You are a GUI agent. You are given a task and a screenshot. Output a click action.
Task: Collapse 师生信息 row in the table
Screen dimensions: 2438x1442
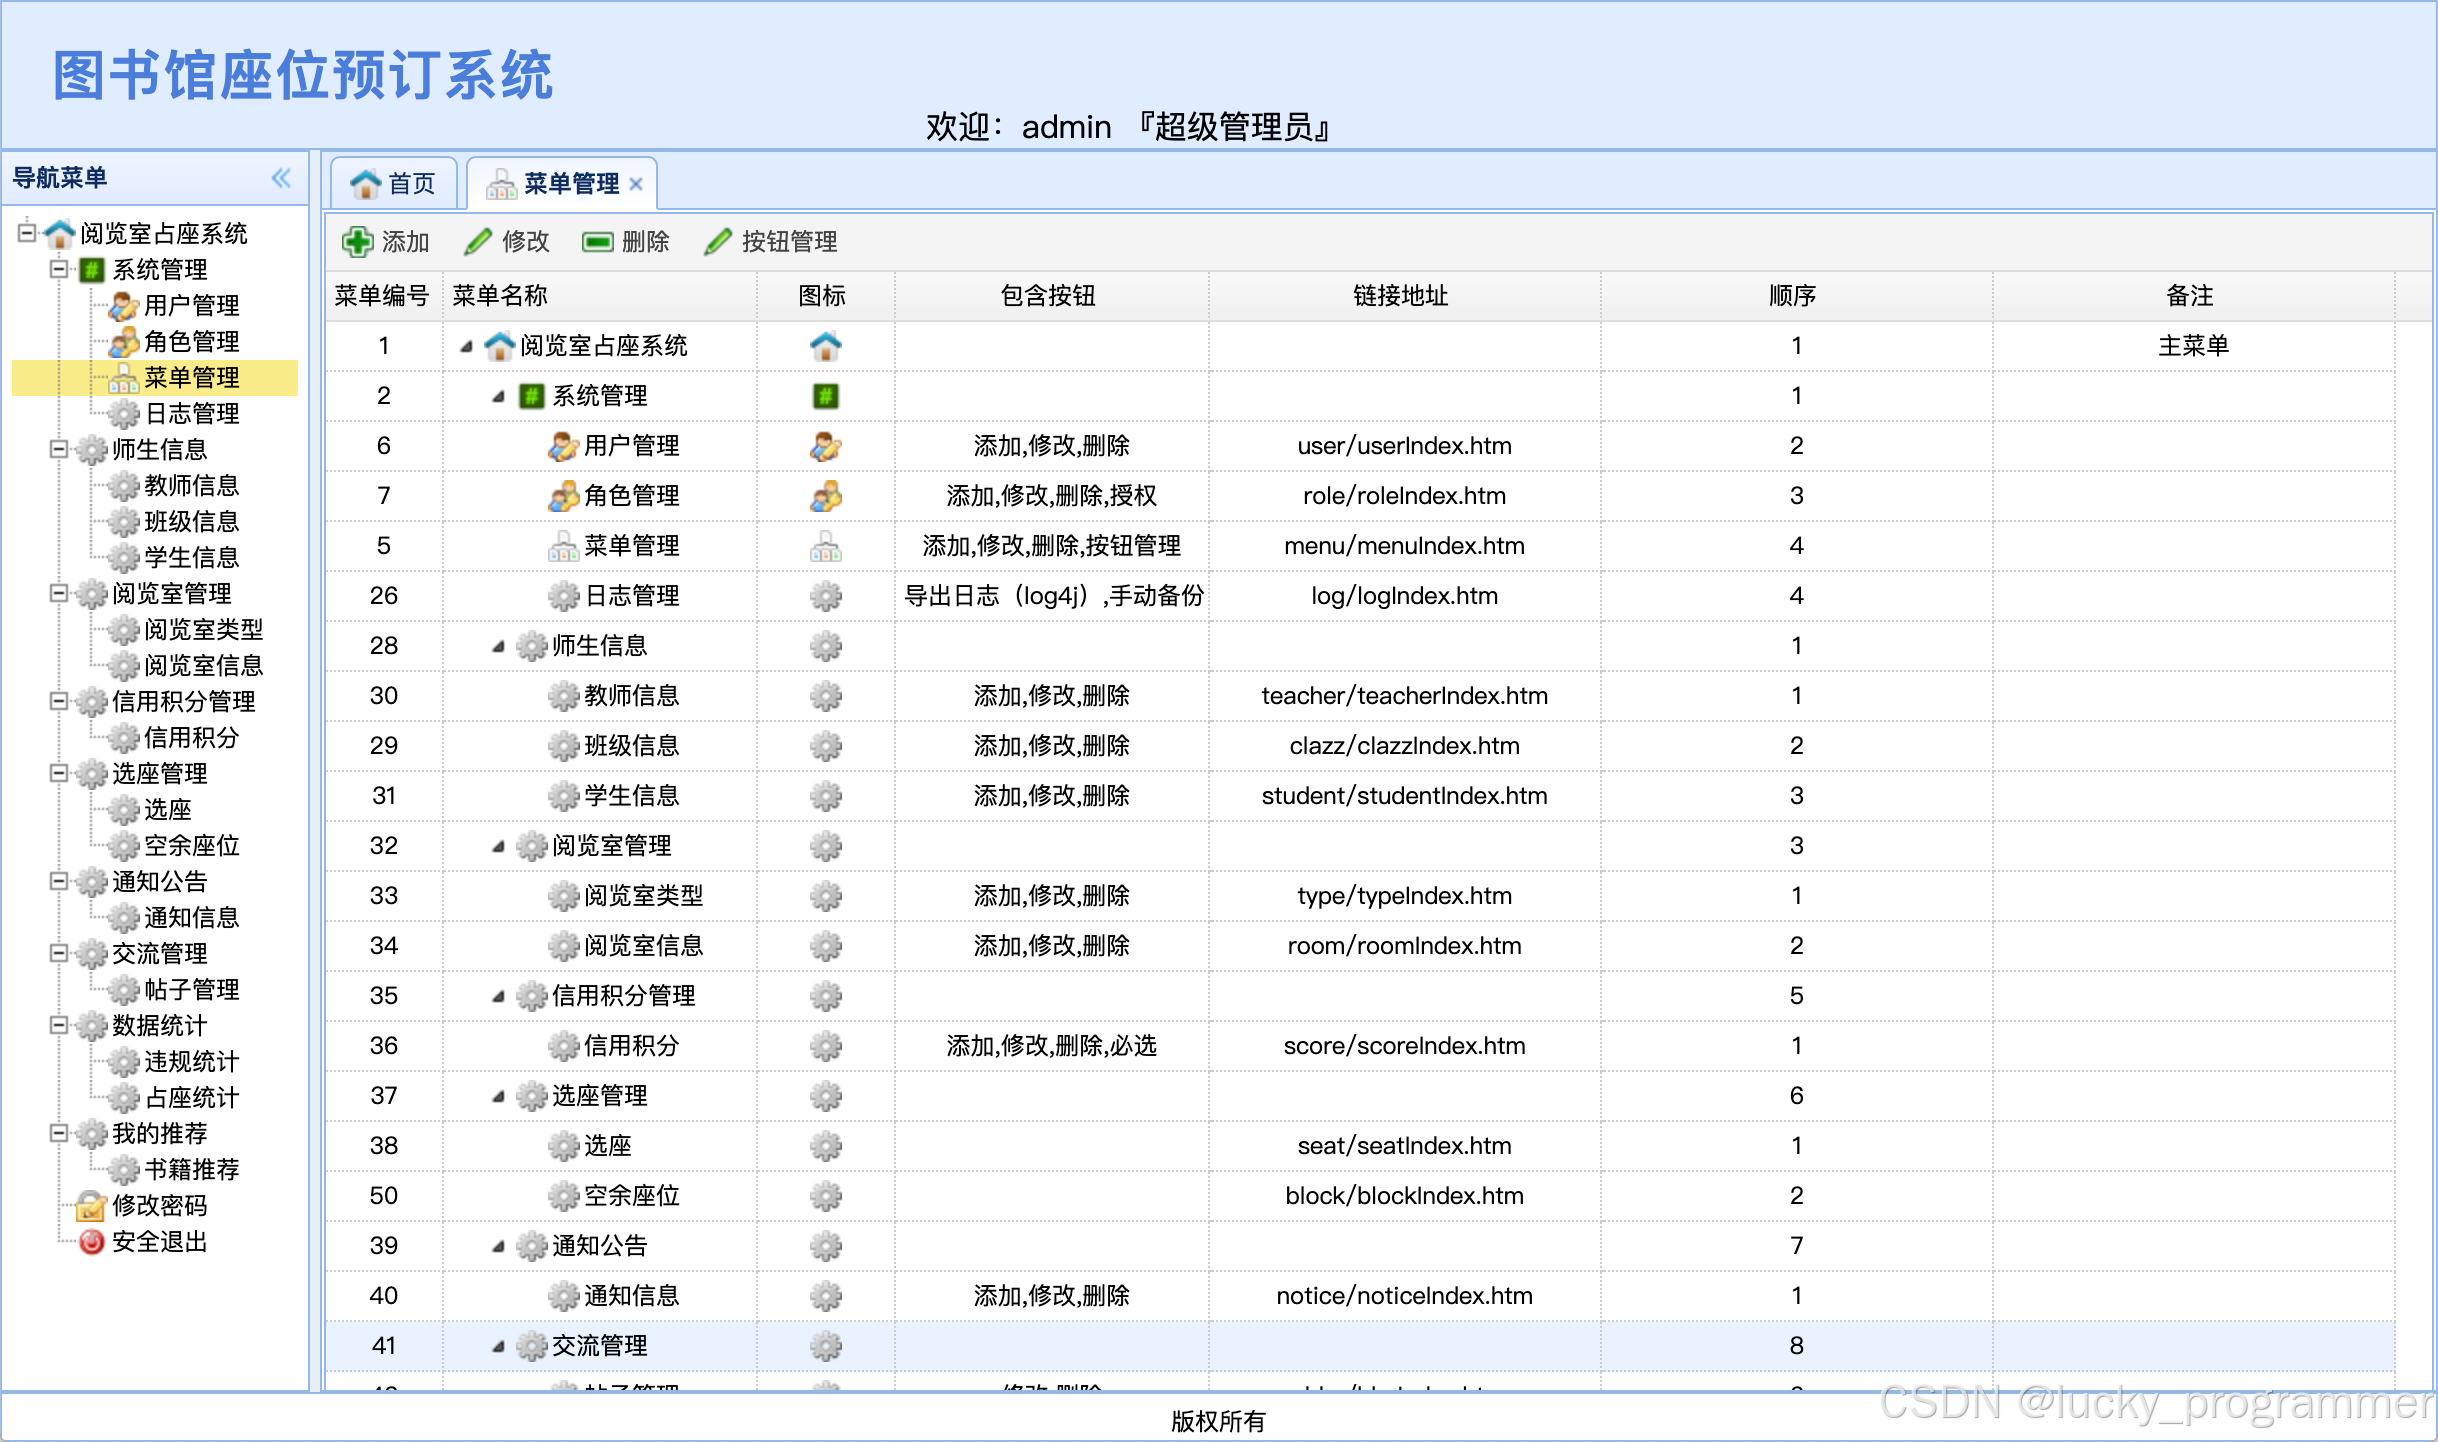click(x=498, y=646)
